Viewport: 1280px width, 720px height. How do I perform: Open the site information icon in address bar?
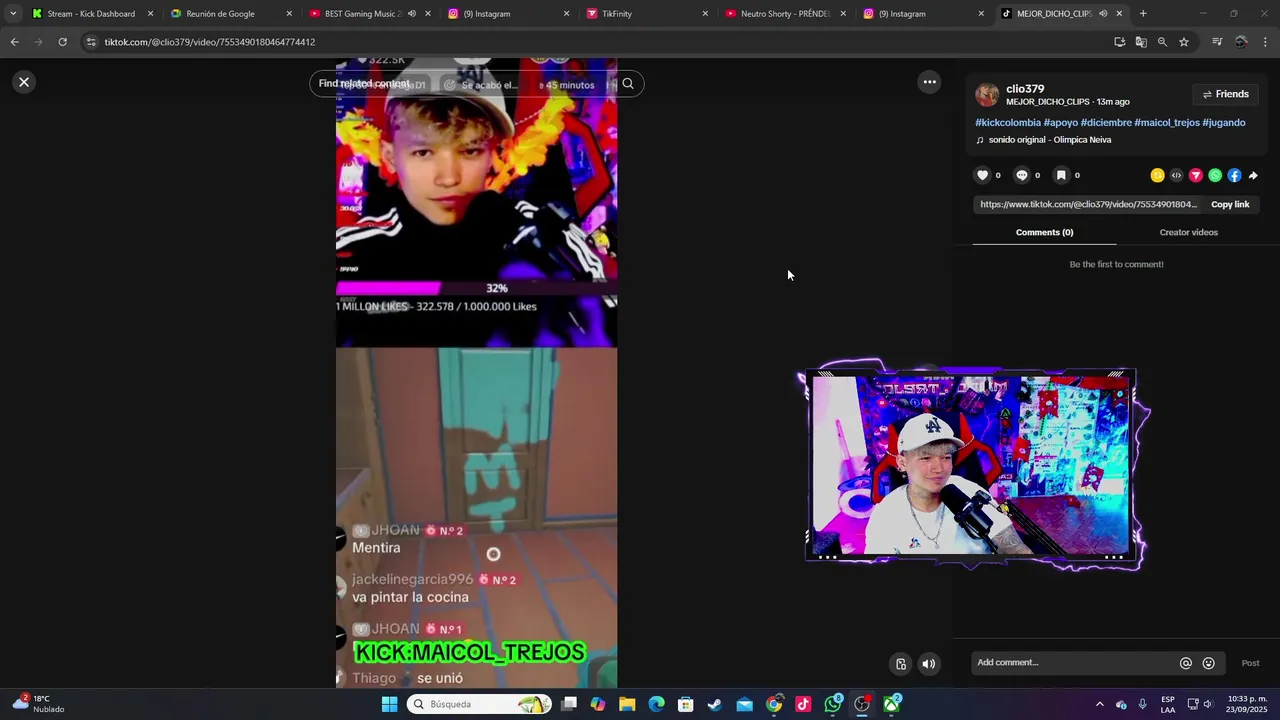click(91, 42)
